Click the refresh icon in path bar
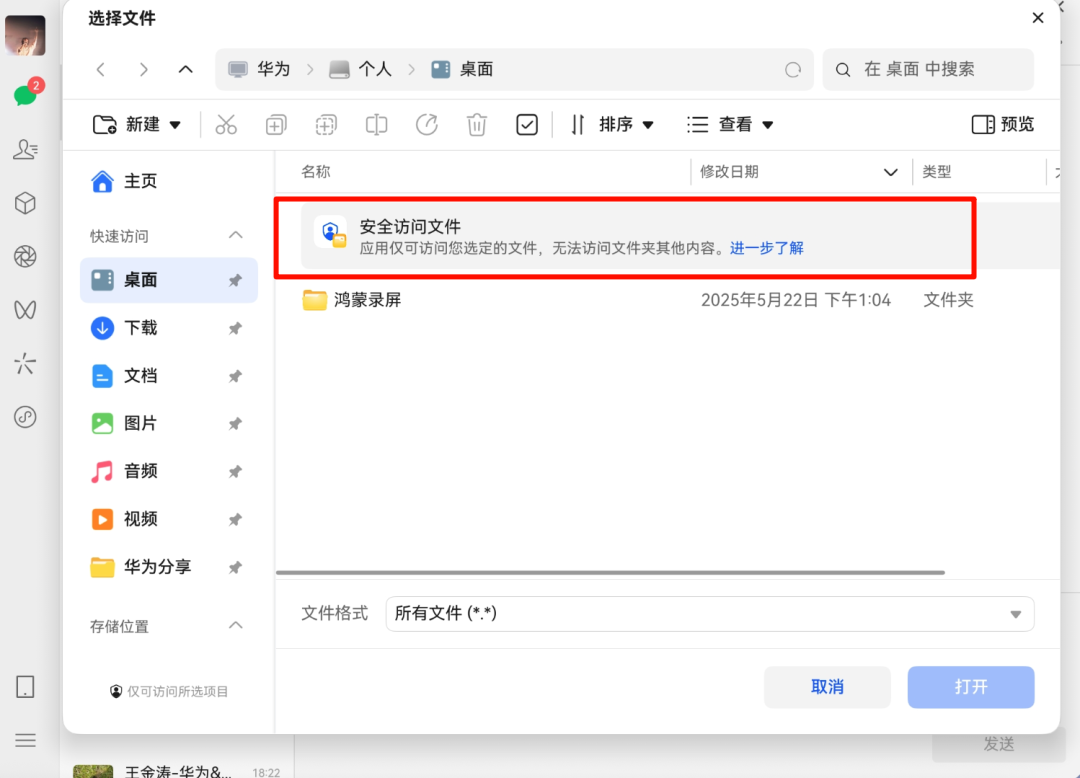The image size is (1080, 778). click(x=793, y=70)
